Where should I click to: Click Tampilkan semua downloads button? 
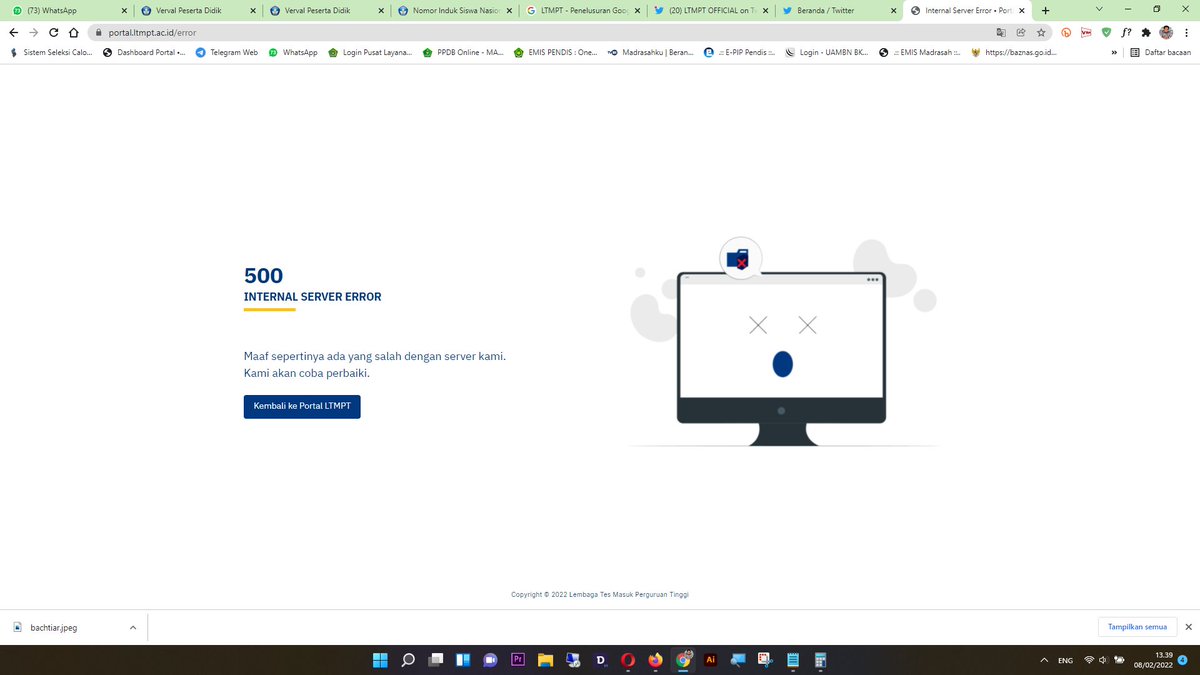1137,627
